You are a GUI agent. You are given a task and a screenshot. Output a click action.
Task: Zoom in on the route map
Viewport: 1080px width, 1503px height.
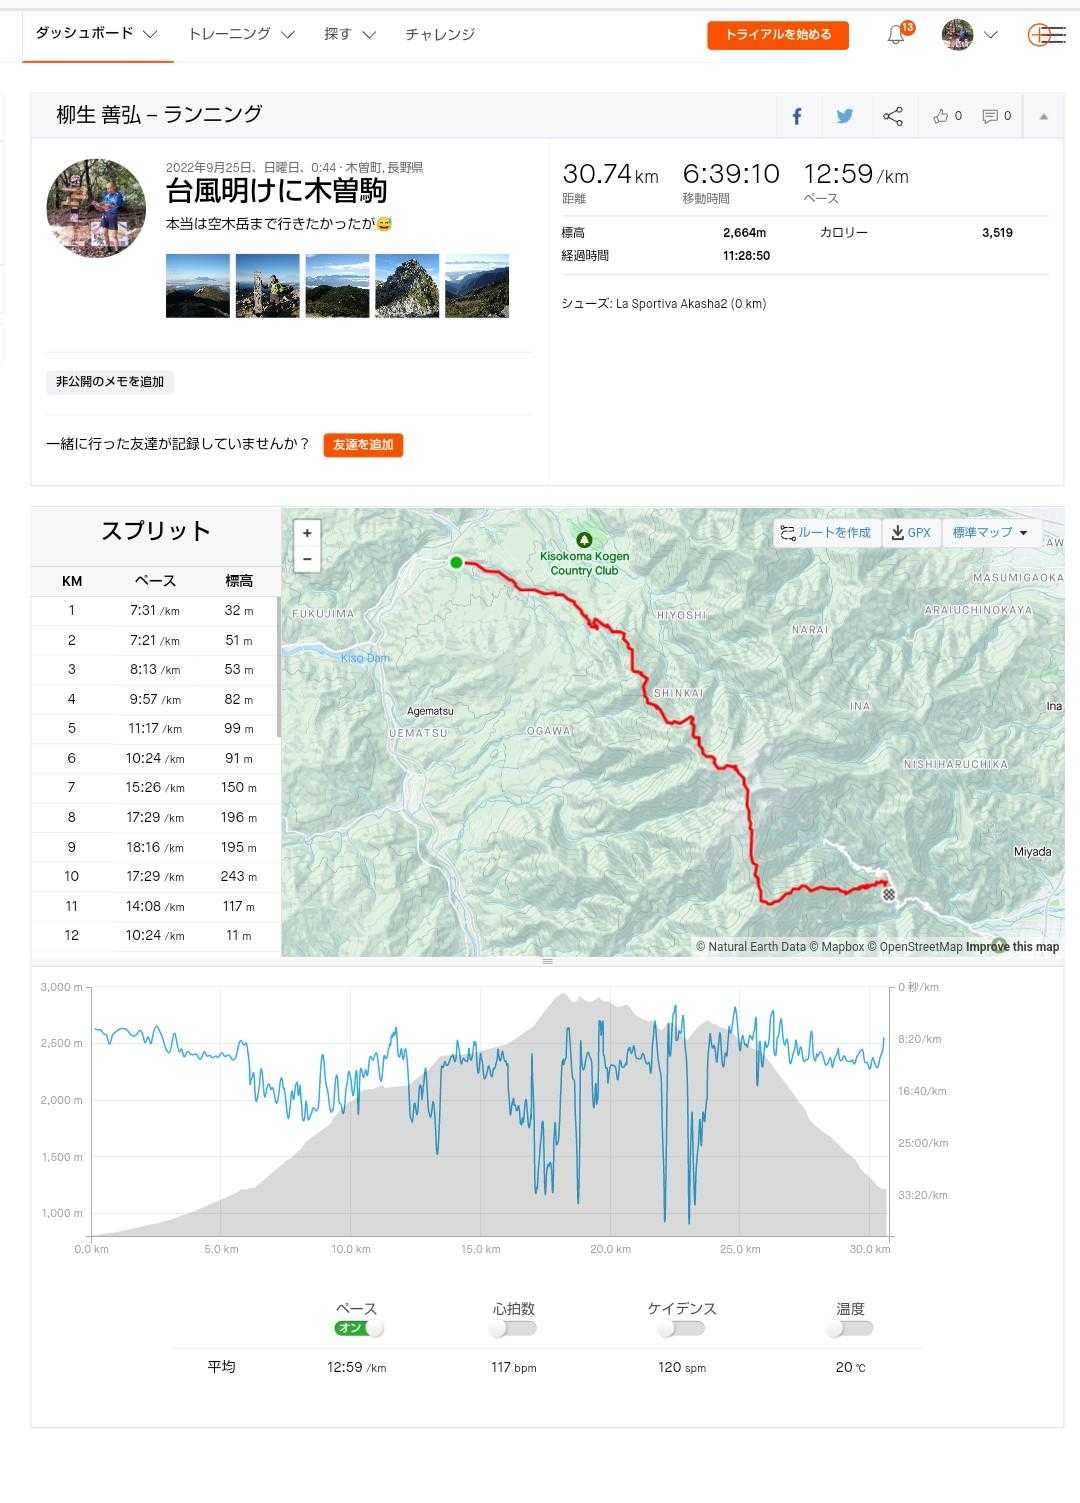[x=307, y=533]
